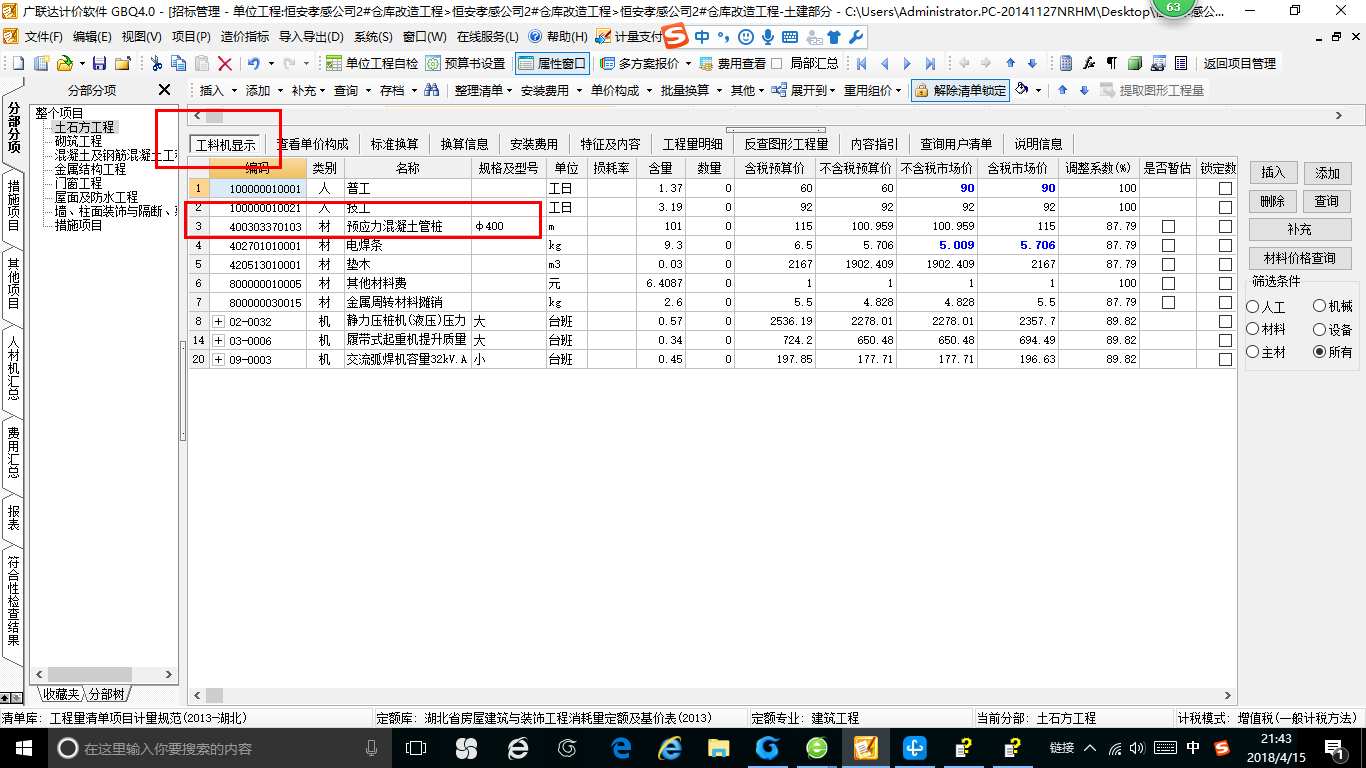Click 返回项目管理 button
Image resolution: width=1366 pixels, height=768 pixels.
click(x=1239, y=63)
